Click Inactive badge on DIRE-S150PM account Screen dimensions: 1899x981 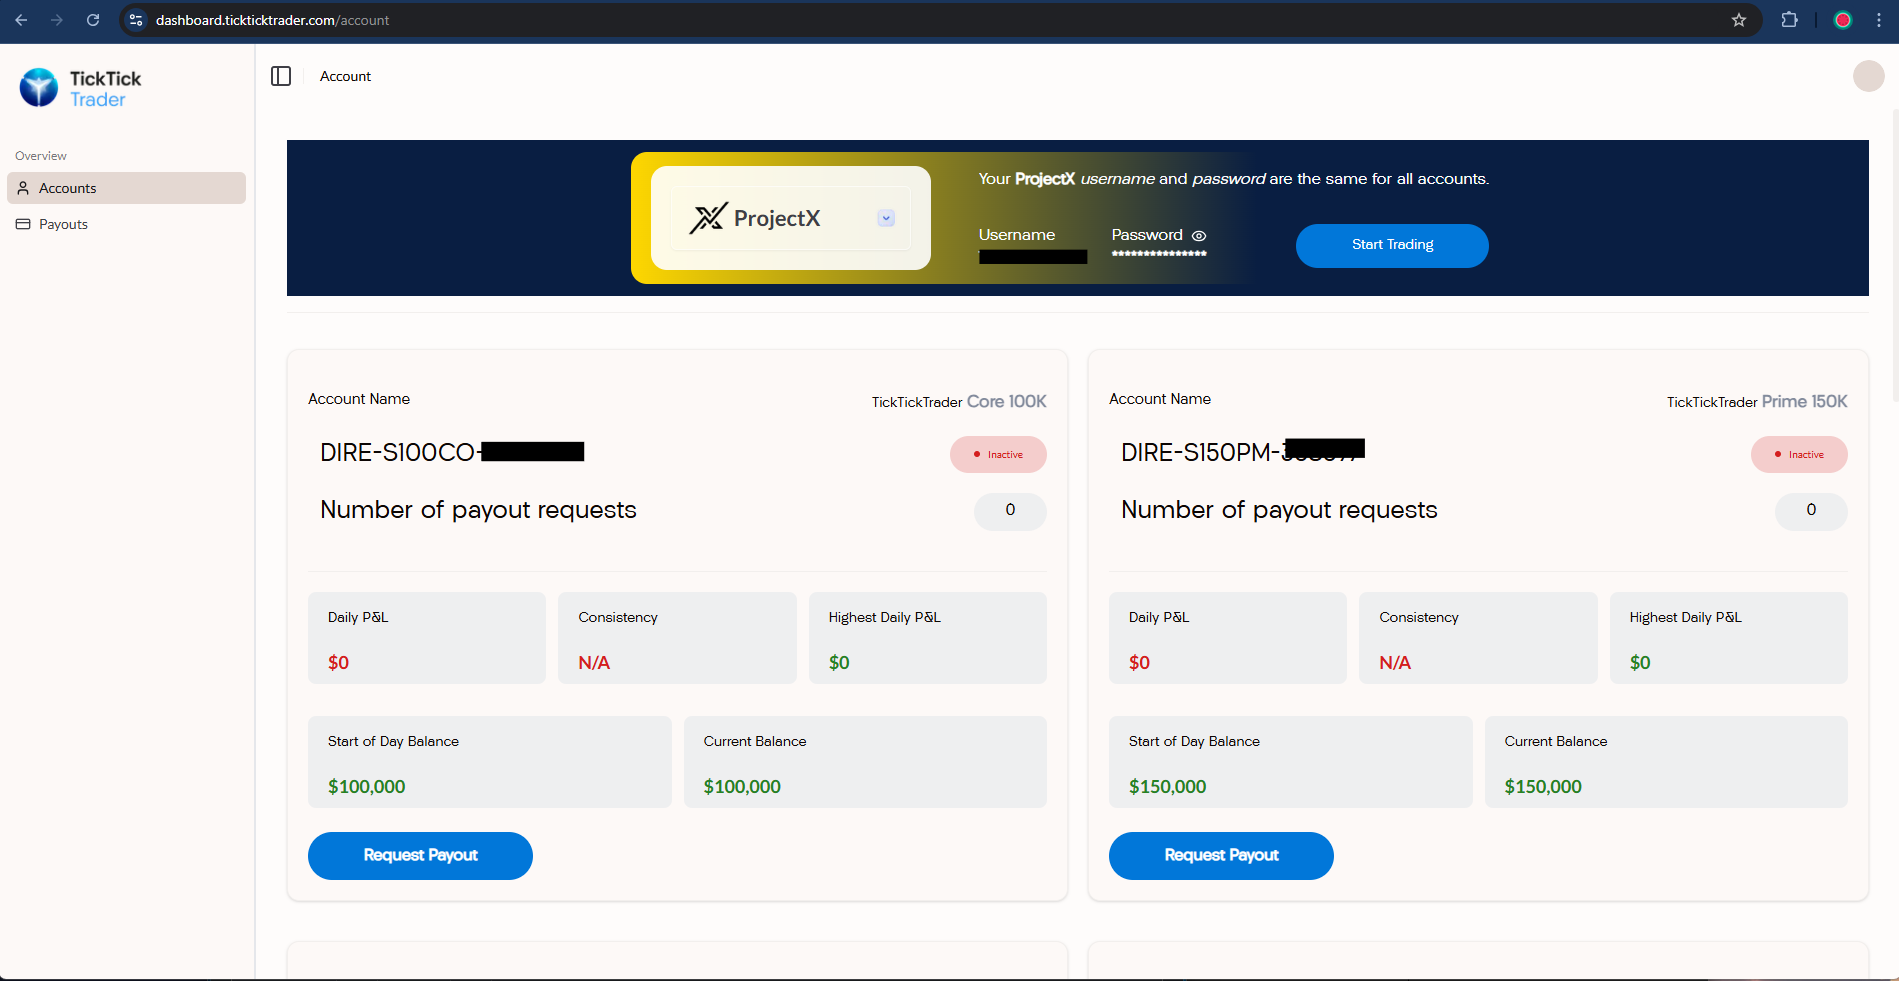pyautogui.click(x=1799, y=454)
